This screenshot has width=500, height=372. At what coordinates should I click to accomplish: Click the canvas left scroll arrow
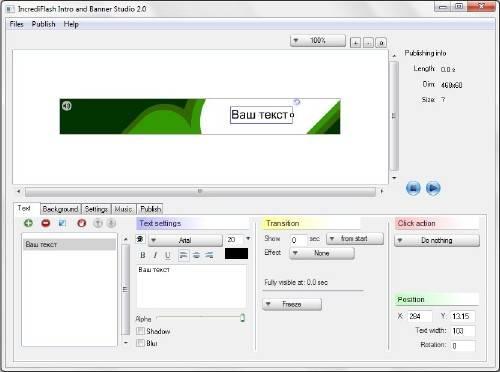[x=19, y=191]
